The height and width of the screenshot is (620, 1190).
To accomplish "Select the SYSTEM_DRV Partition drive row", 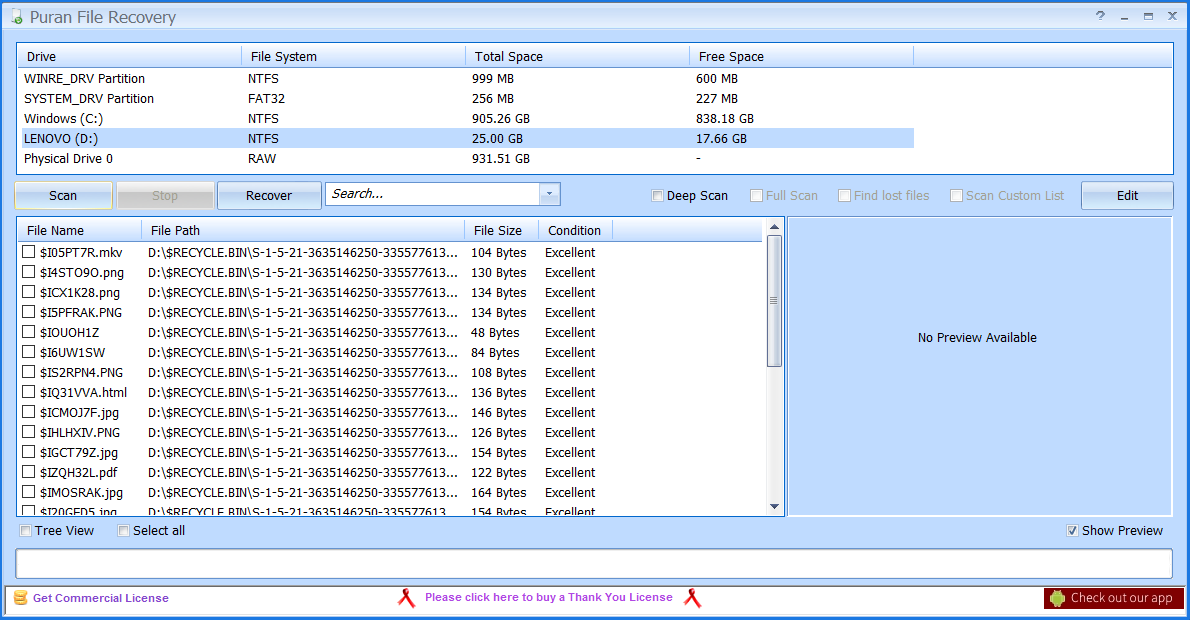I will pos(466,99).
